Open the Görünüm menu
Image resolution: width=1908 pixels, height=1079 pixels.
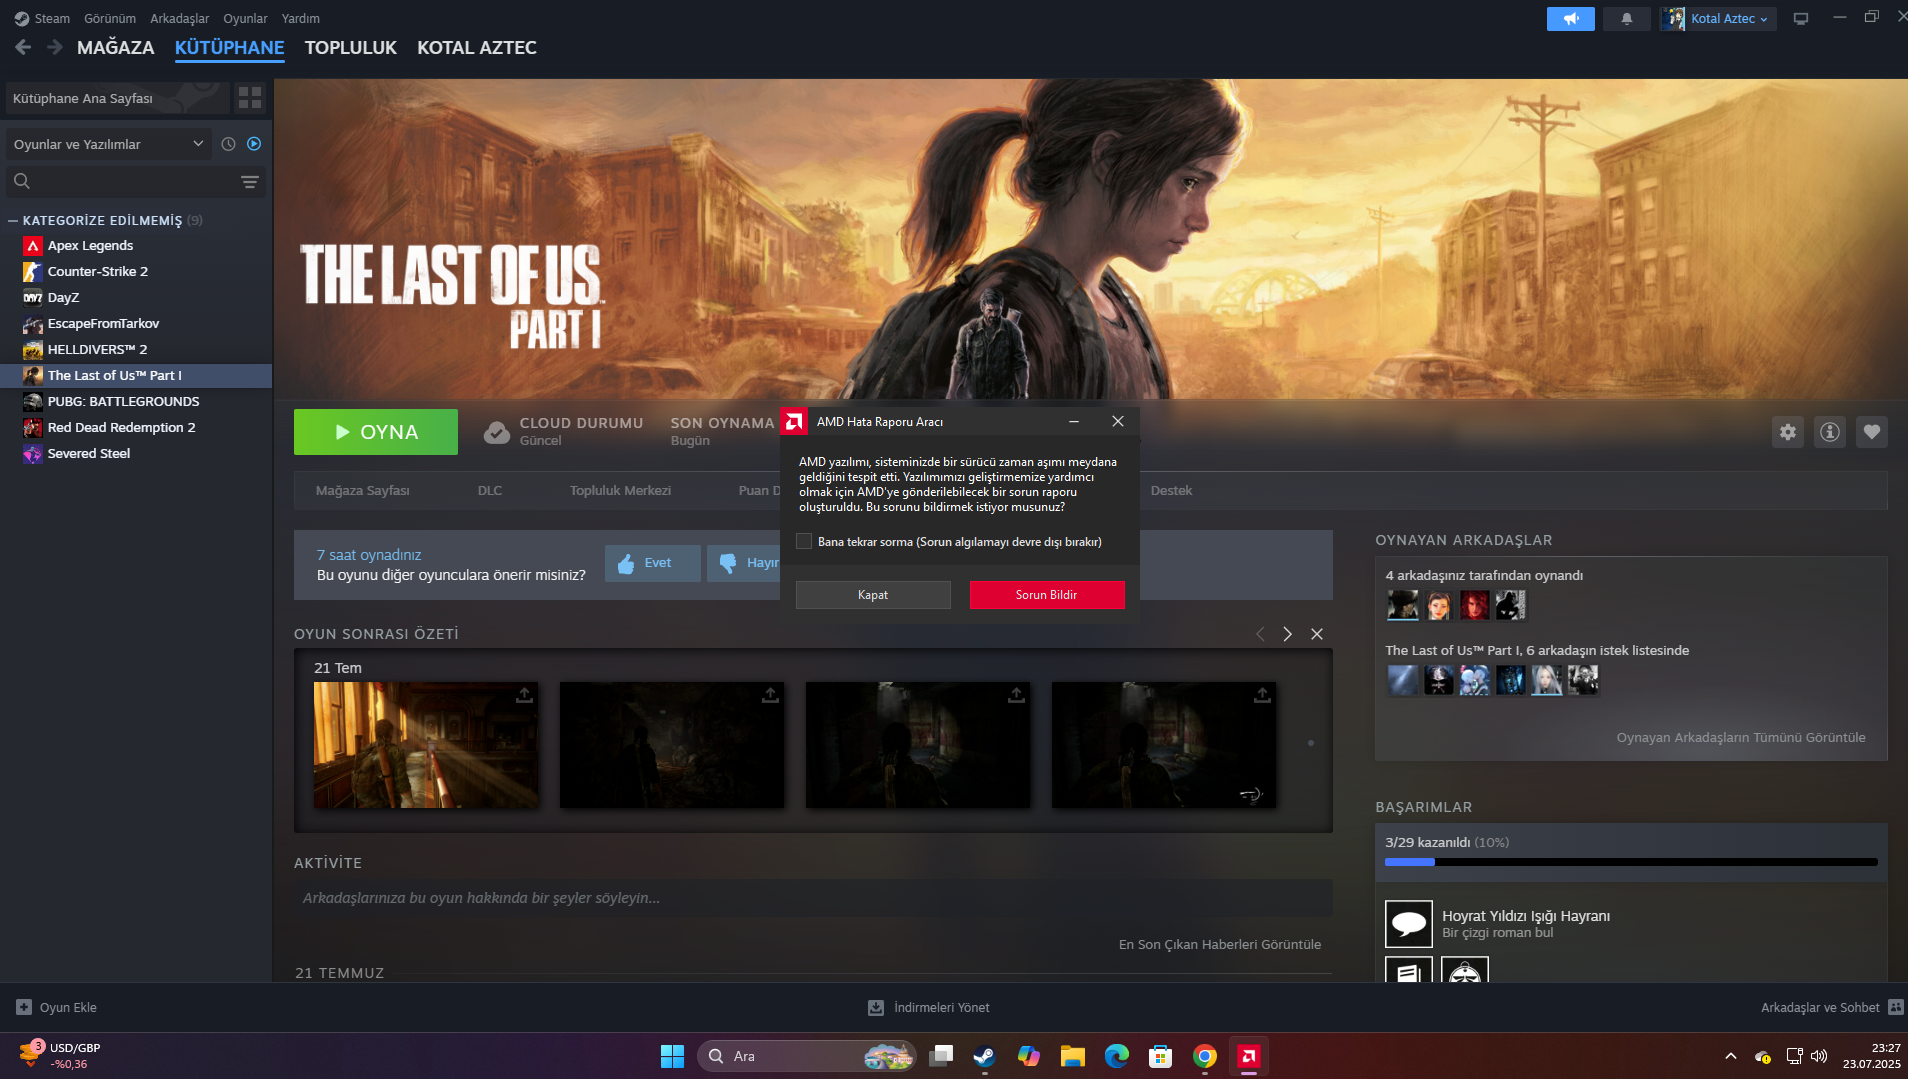[110, 18]
